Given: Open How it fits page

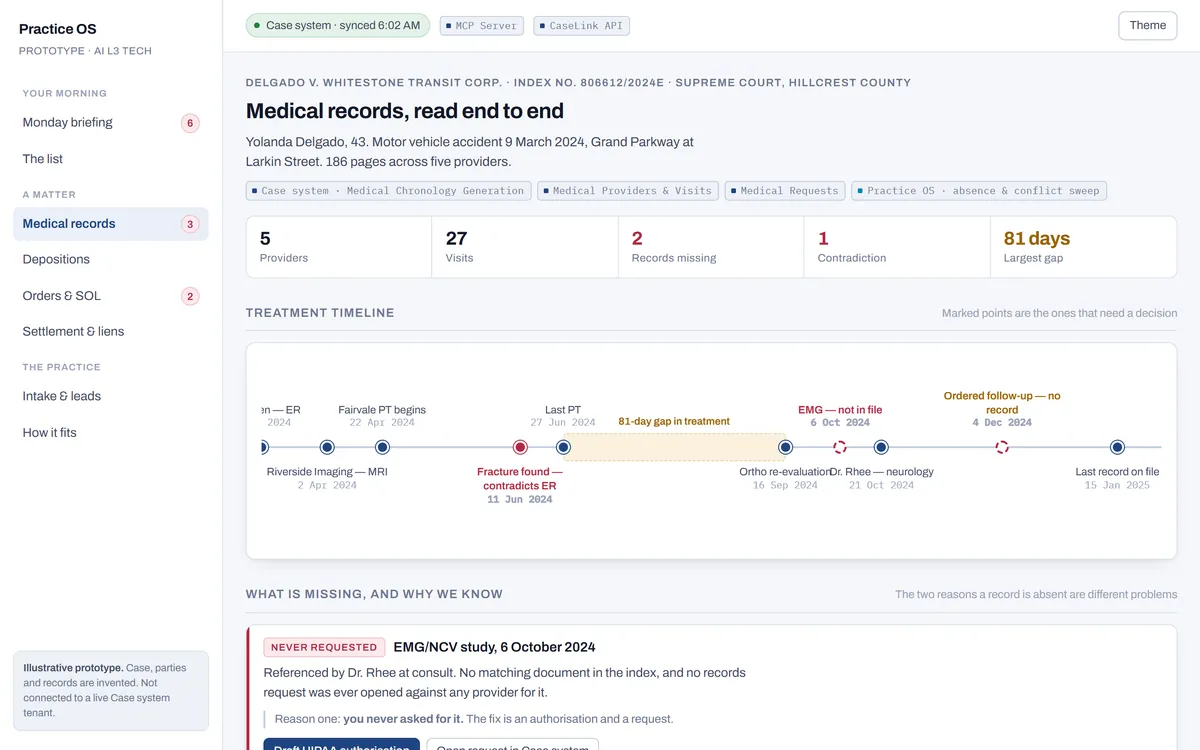Looking at the screenshot, I should pos(110,433).
